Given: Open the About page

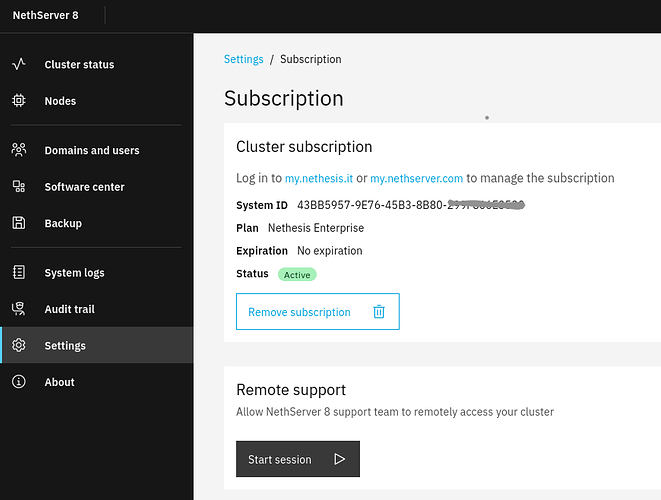Looking at the screenshot, I should [x=97, y=382].
